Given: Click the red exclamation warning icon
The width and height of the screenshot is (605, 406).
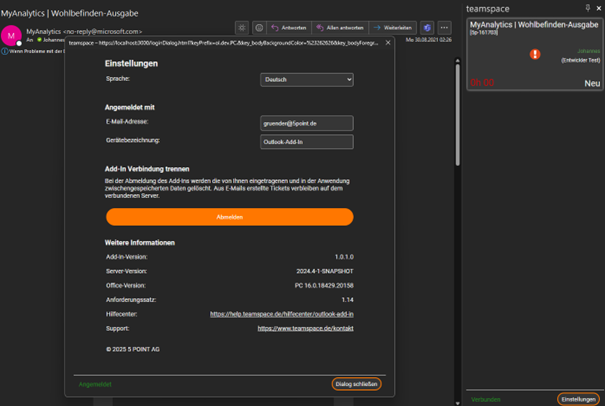Looking at the screenshot, I should [x=535, y=54].
